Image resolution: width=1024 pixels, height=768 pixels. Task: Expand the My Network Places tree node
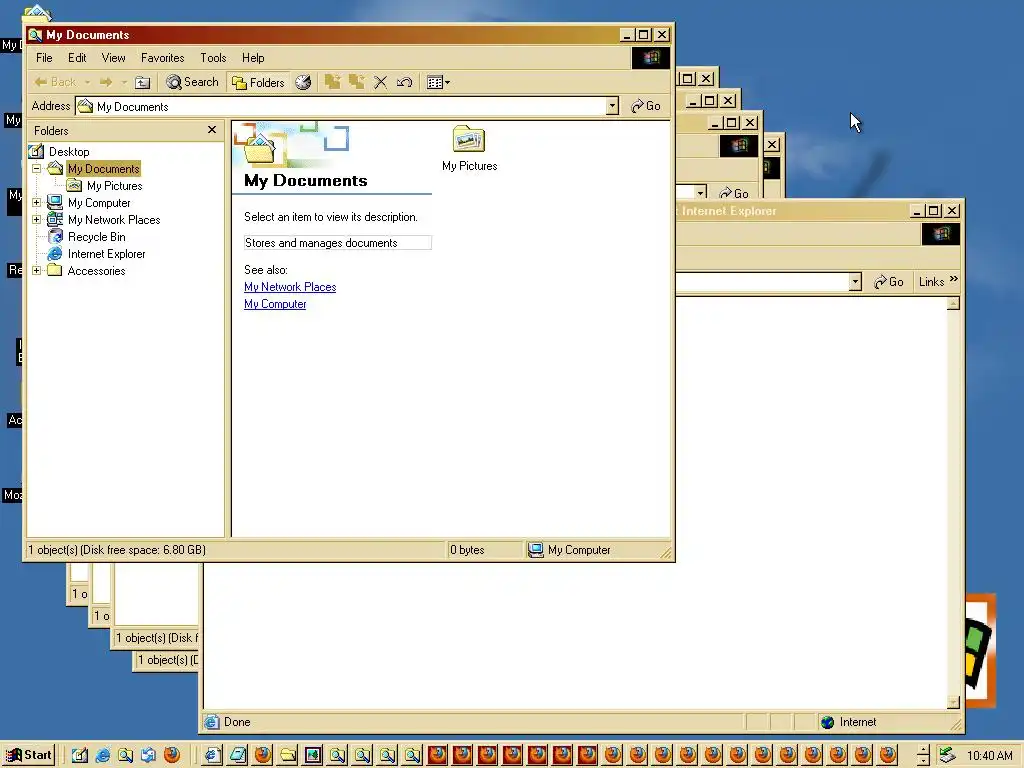click(x=37, y=219)
